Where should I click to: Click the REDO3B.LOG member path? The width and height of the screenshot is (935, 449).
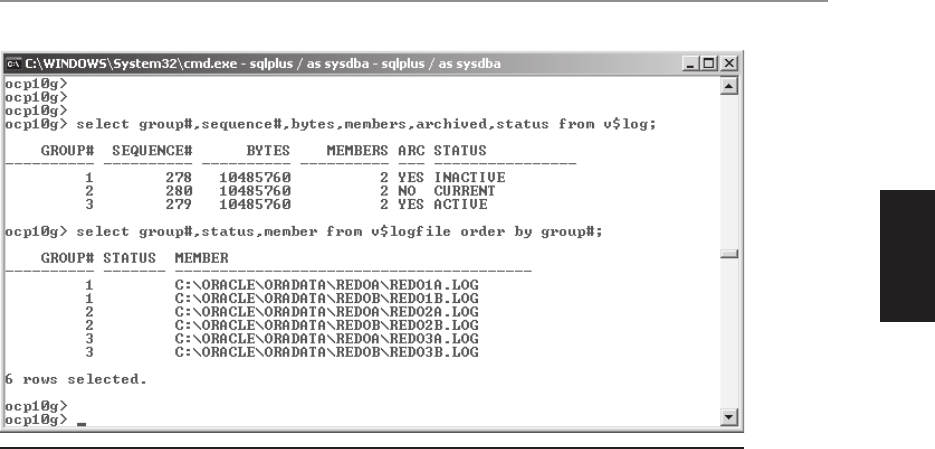click(327, 352)
